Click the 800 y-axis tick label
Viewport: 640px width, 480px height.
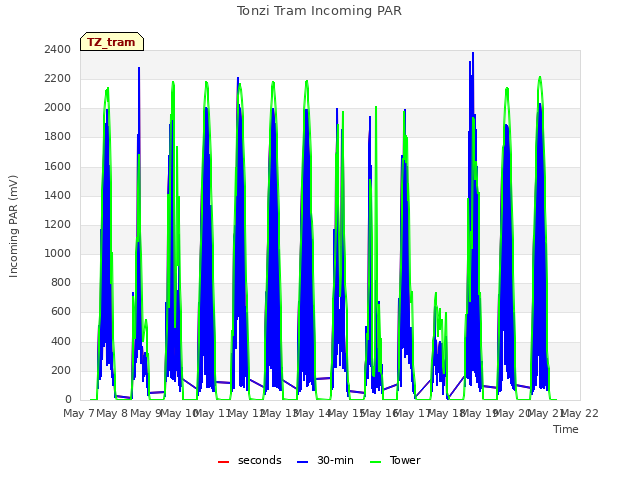61,282
